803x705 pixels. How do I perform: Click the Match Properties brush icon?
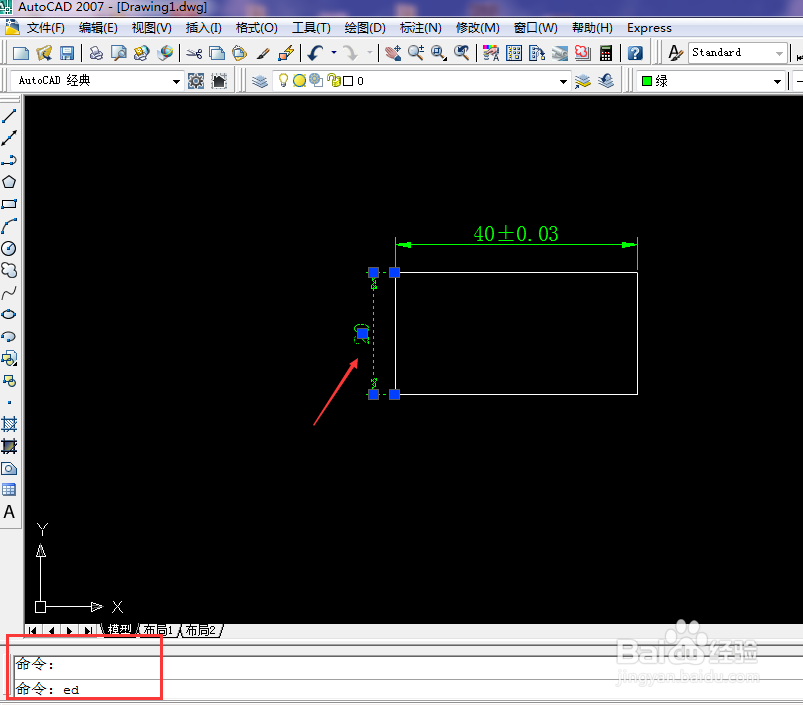coord(263,53)
